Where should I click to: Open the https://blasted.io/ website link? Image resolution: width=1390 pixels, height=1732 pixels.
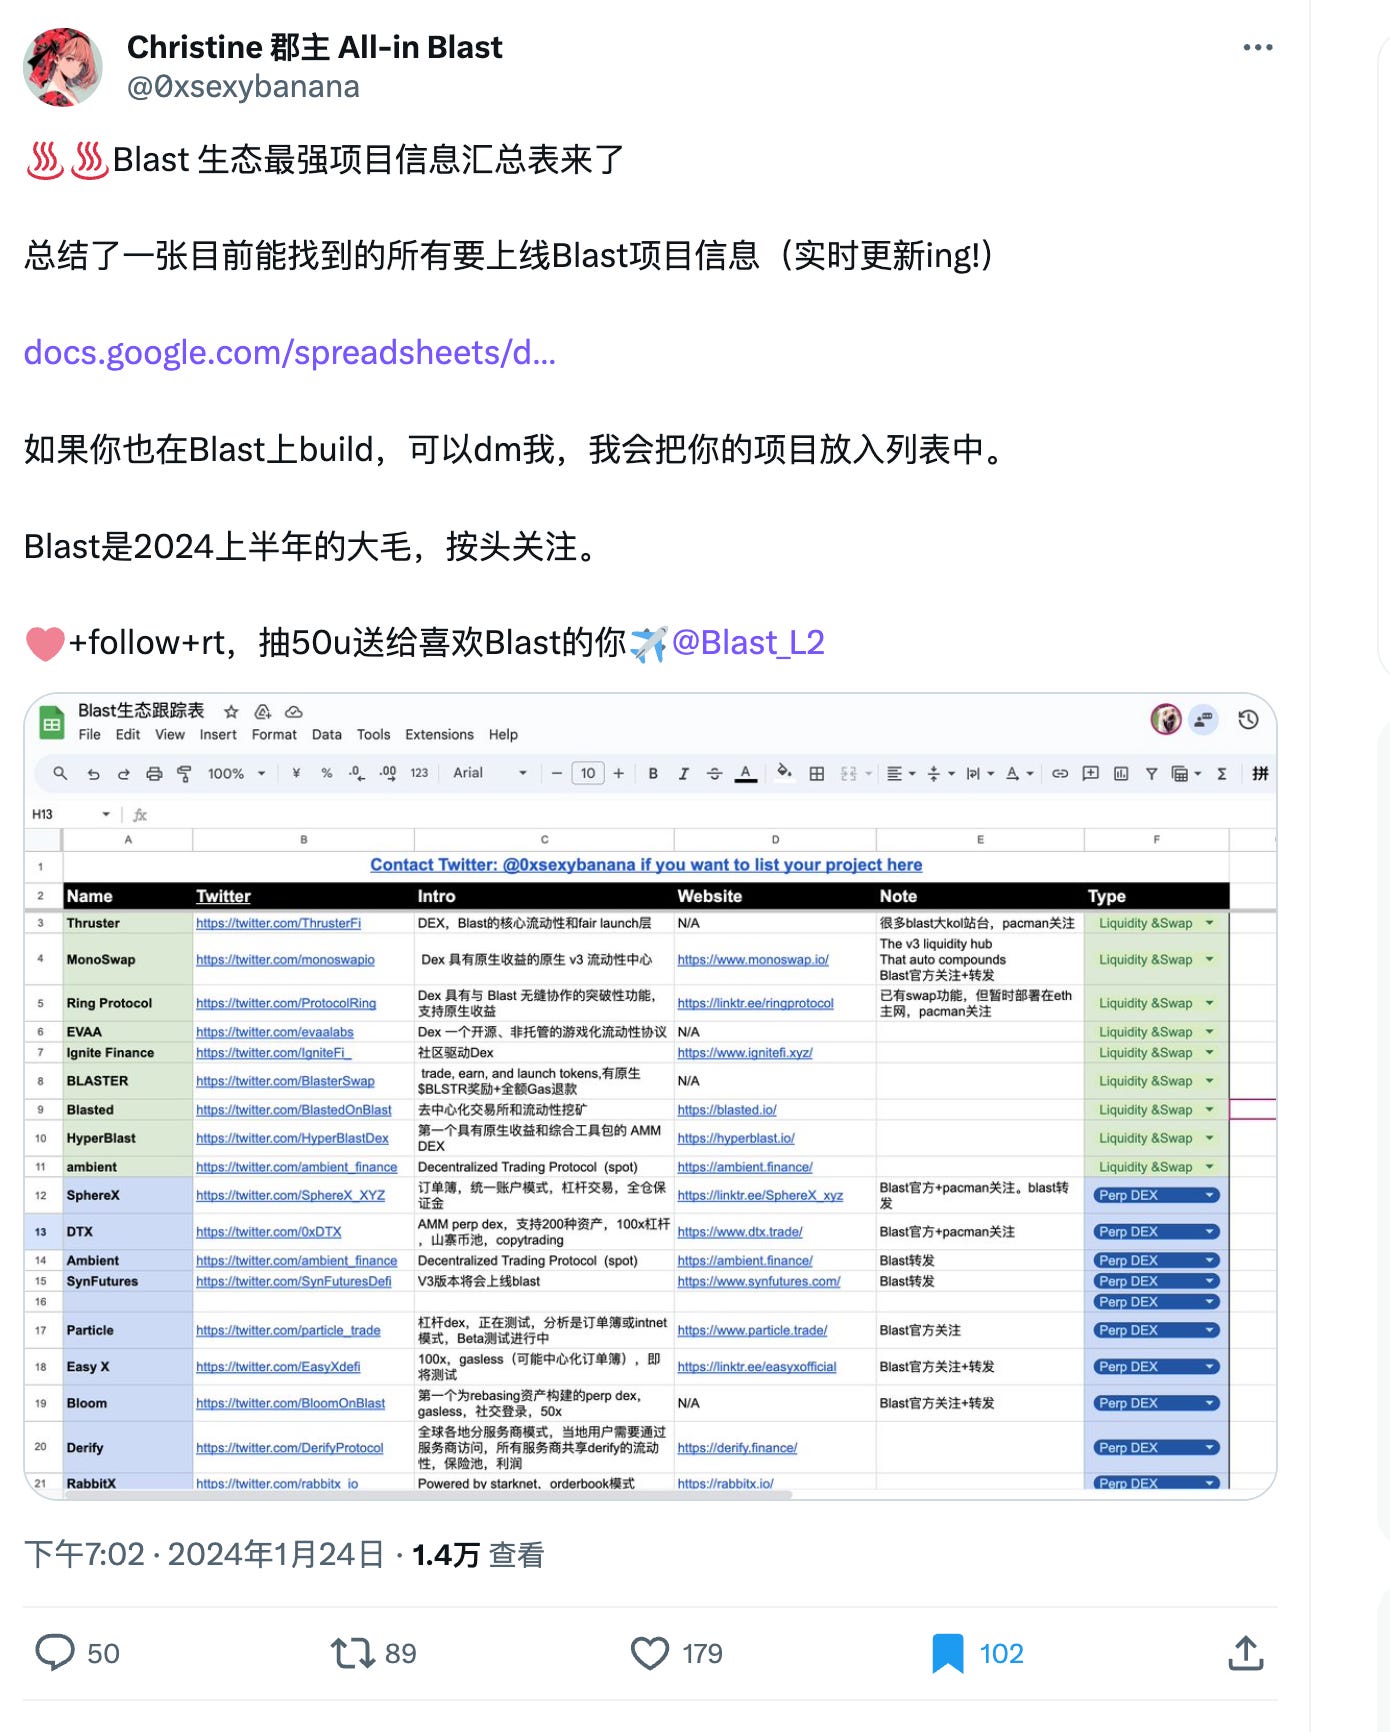coord(727,1110)
